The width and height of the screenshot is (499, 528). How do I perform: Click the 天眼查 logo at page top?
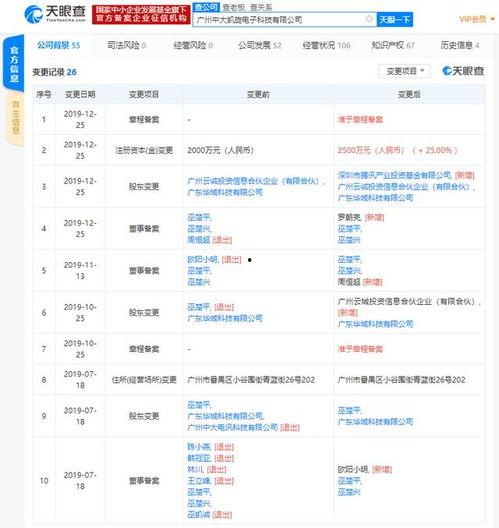(55, 14)
